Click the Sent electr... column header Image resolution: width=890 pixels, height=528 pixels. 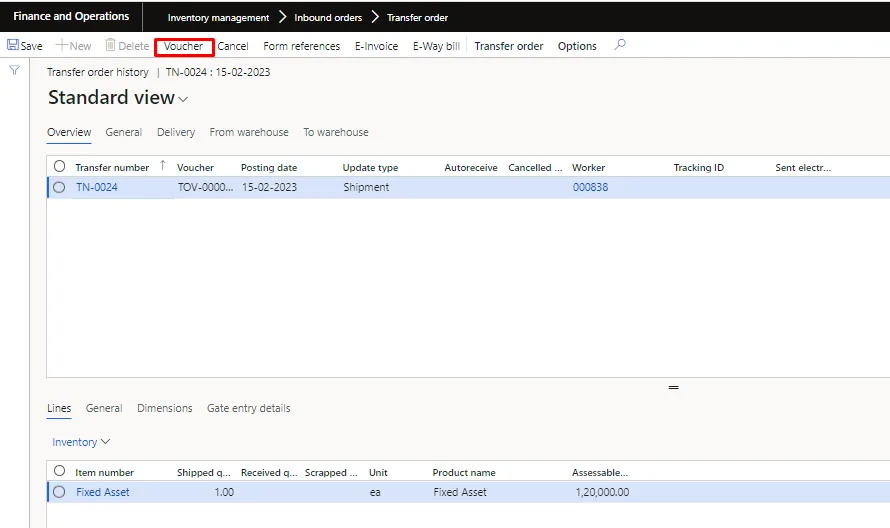pos(803,167)
